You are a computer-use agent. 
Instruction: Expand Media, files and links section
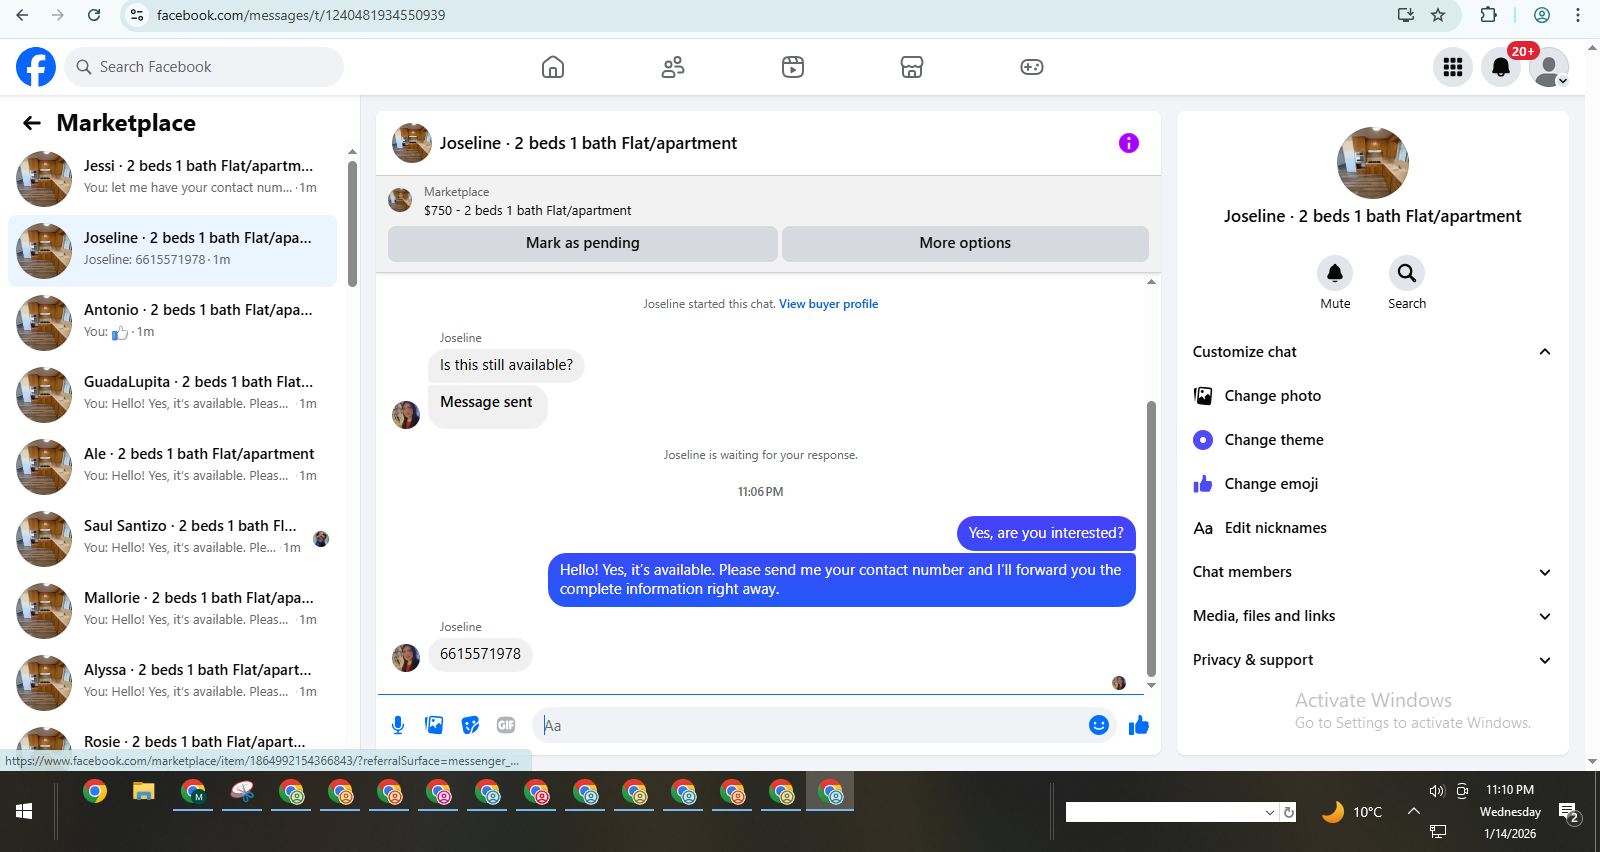pos(1372,616)
